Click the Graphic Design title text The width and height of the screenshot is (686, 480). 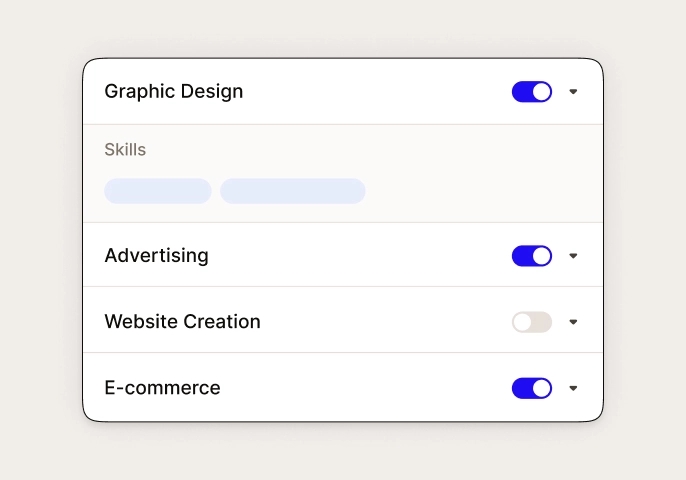pos(174,91)
